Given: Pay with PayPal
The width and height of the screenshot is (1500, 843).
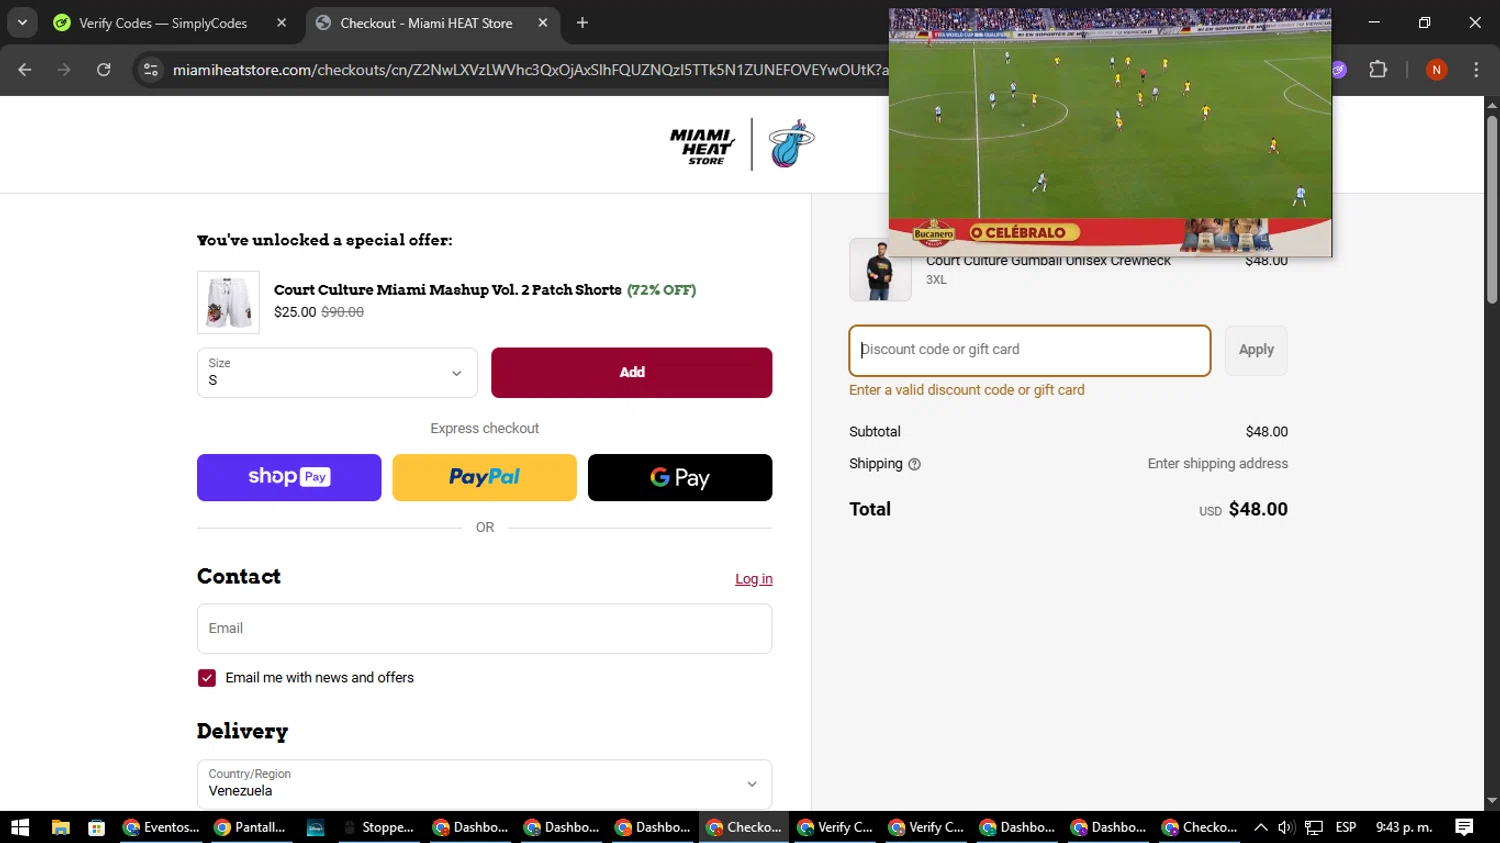Looking at the screenshot, I should 484,477.
